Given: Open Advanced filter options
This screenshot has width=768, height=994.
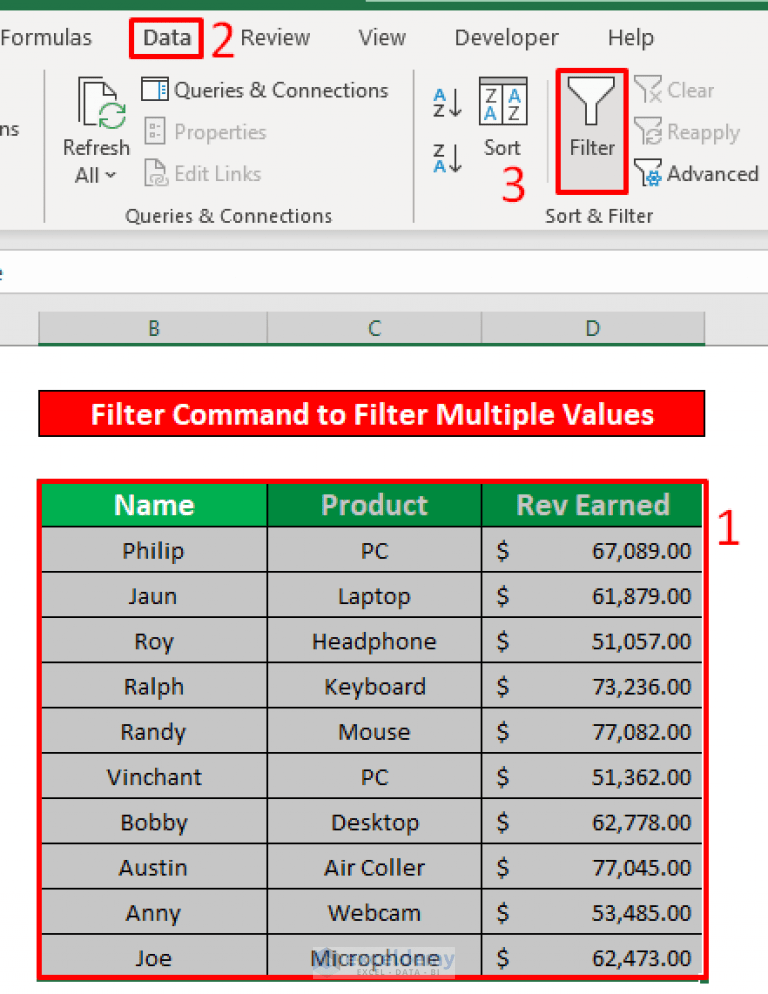Looking at the screenshot, I should 696,174.
